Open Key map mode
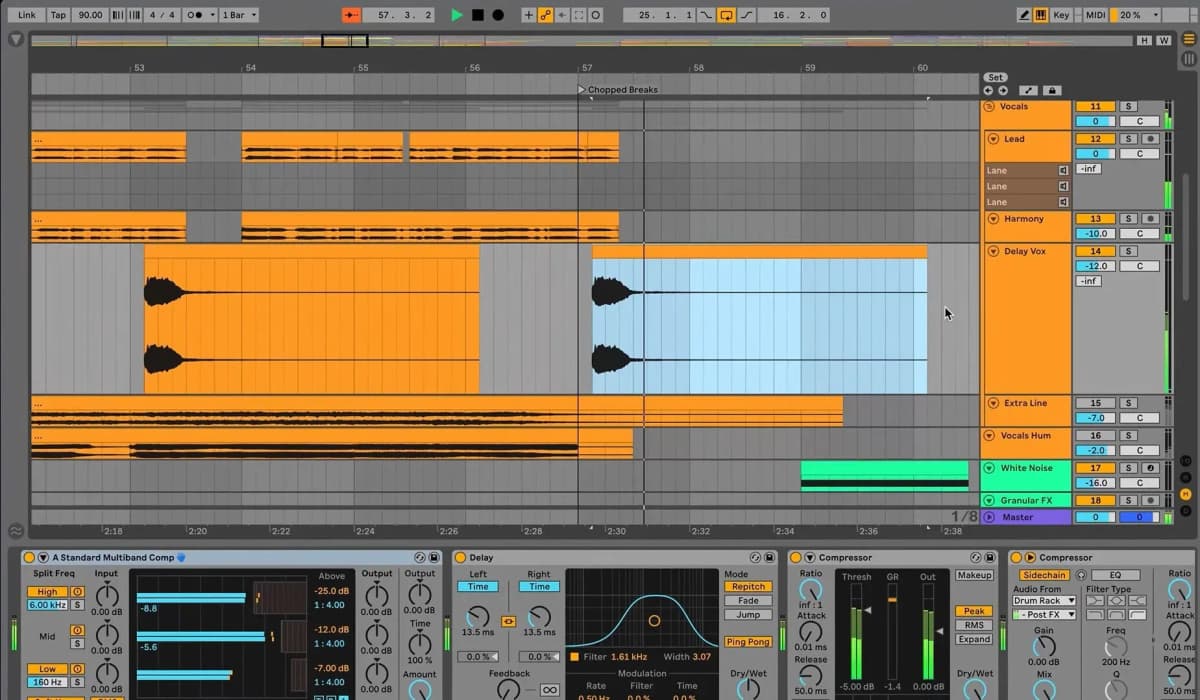 [x=1061, y=15]
